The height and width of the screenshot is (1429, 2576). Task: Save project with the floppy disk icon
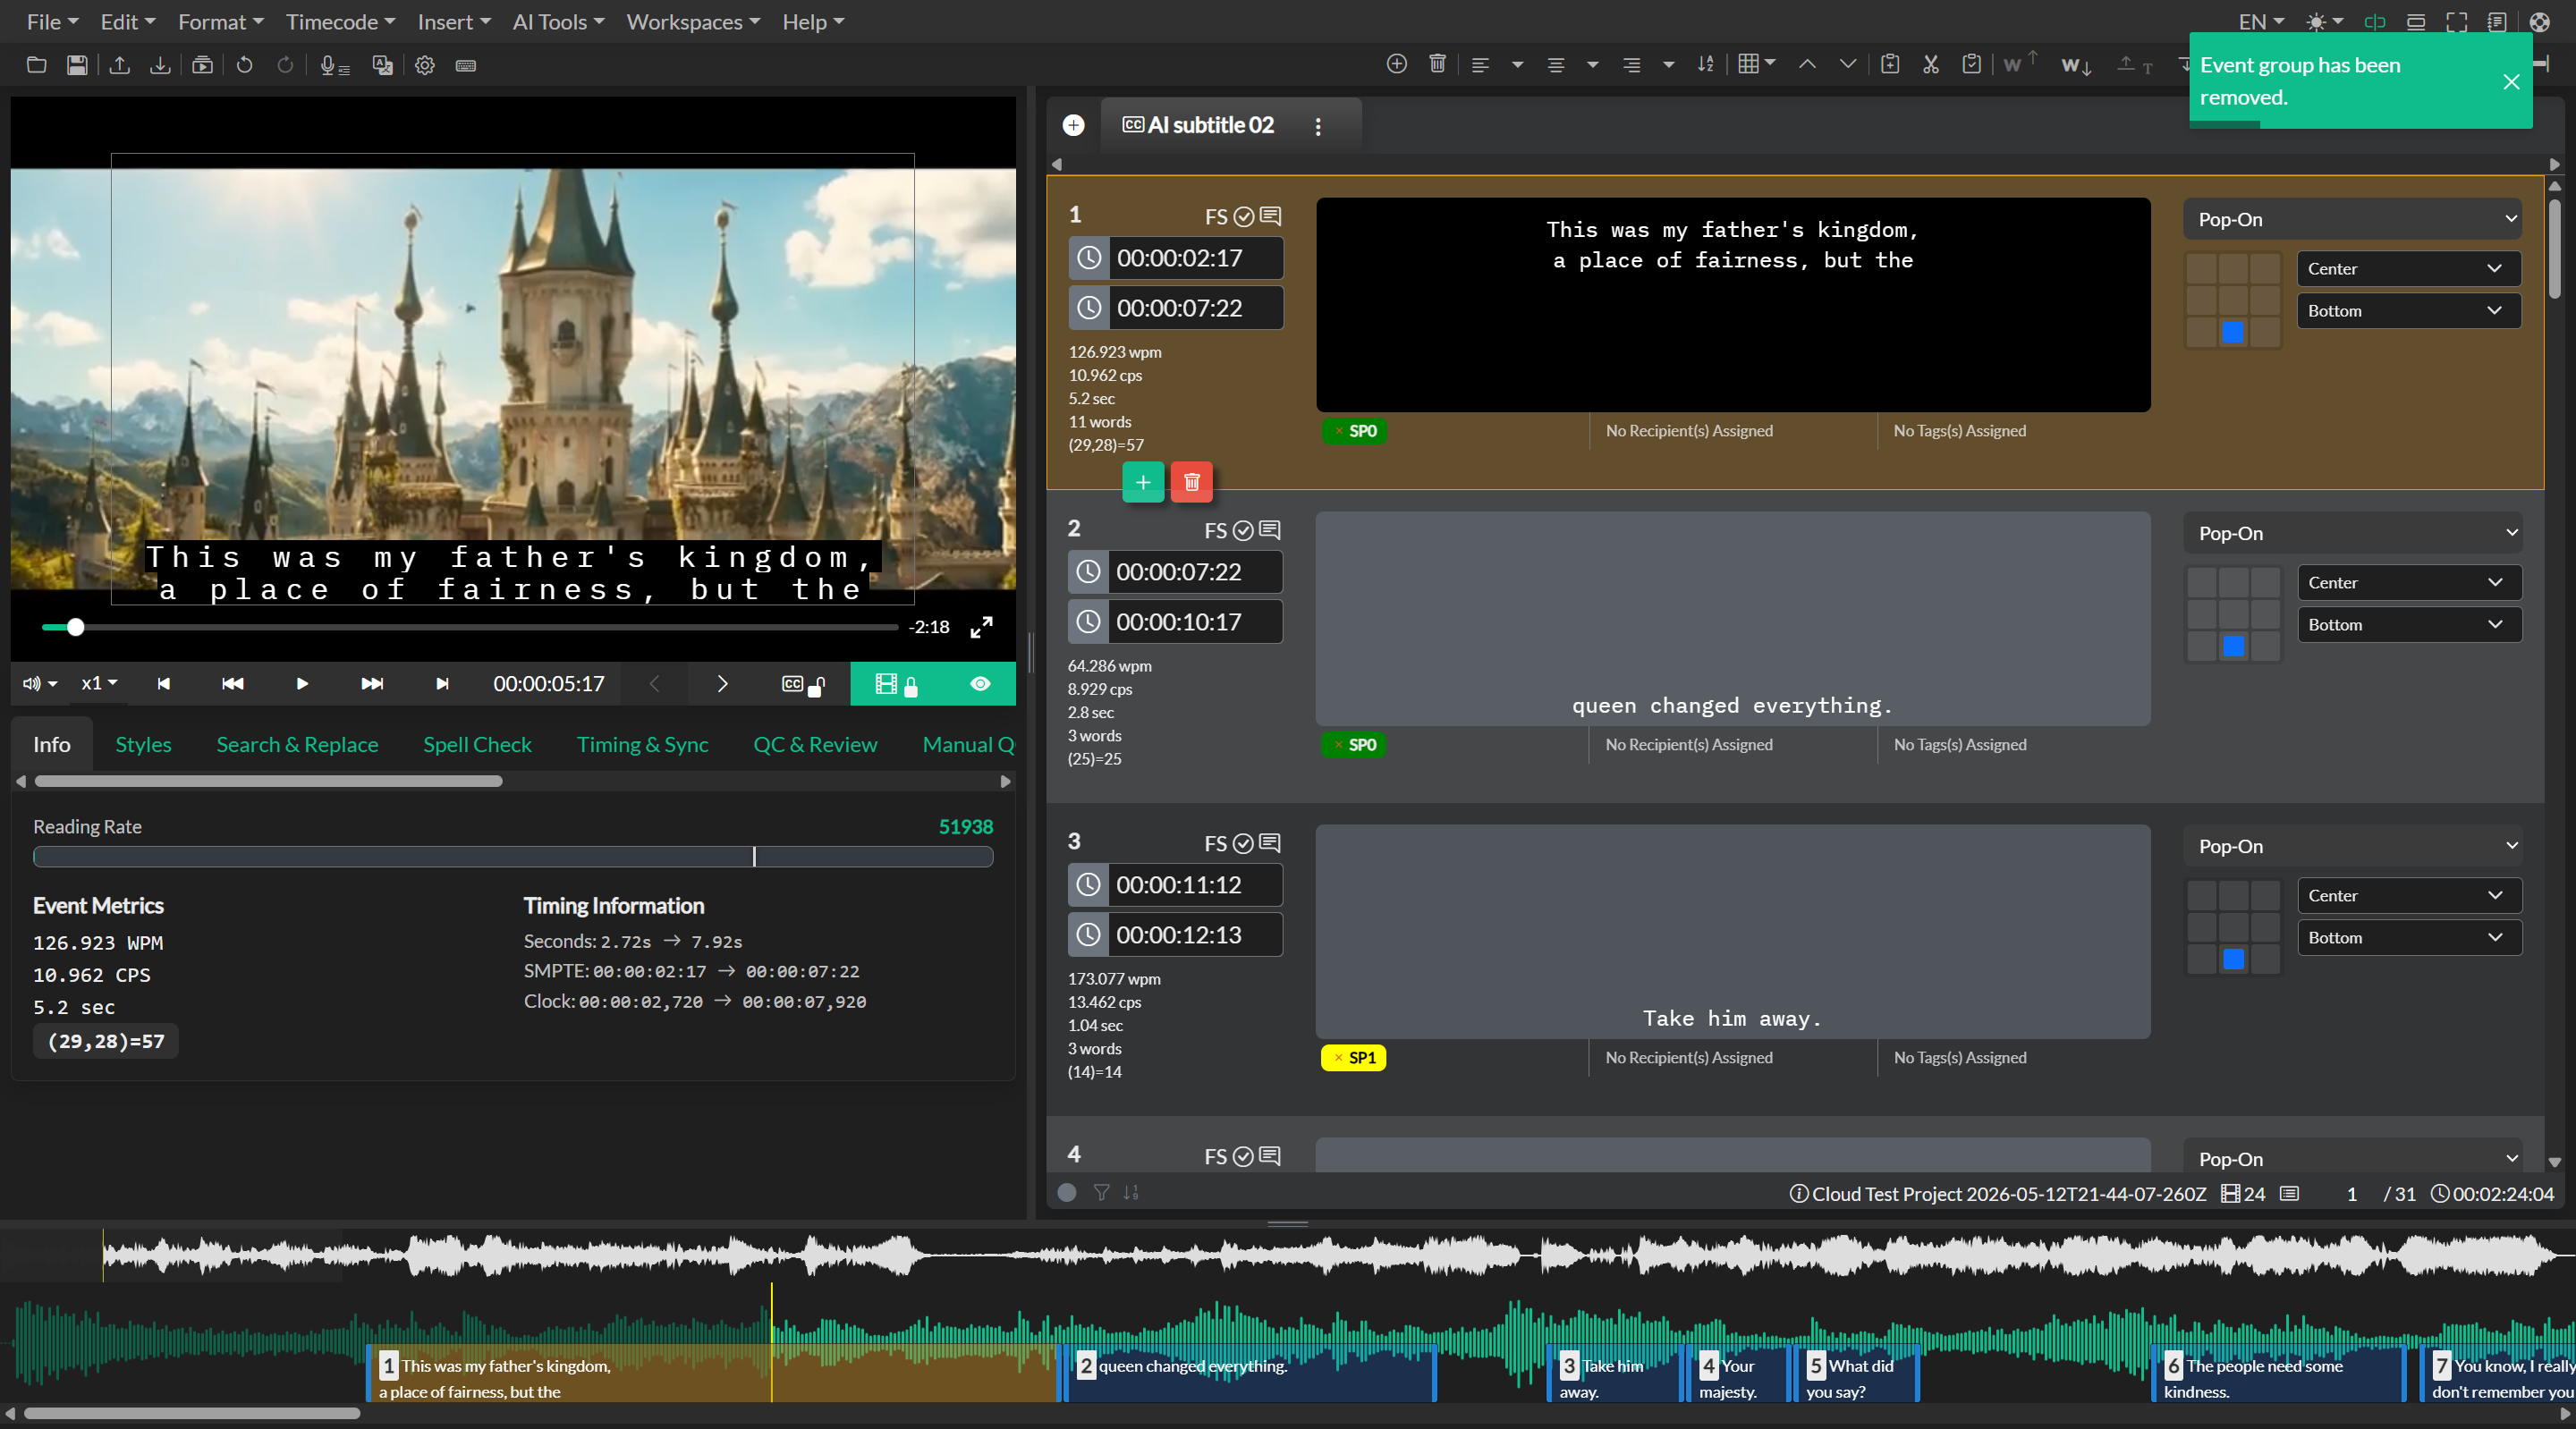tap(77, 65)
